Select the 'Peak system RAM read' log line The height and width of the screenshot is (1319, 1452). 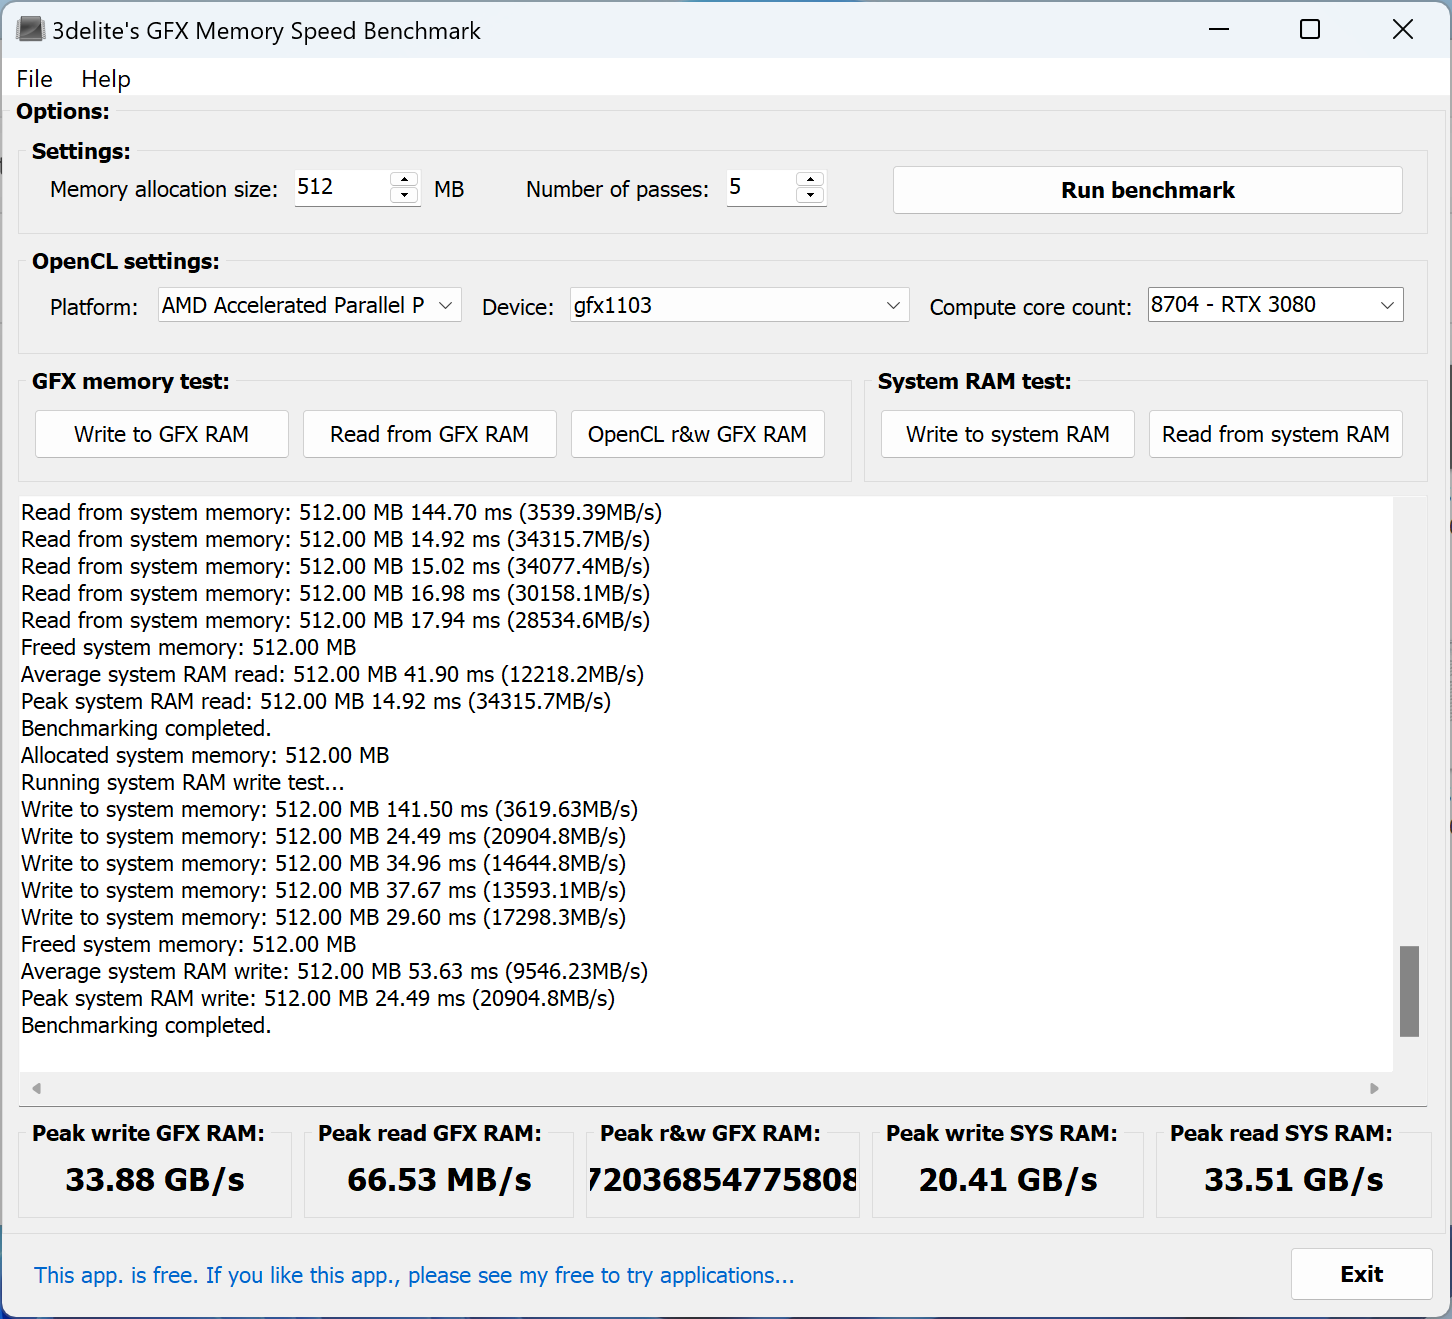(x=316, y=701)
